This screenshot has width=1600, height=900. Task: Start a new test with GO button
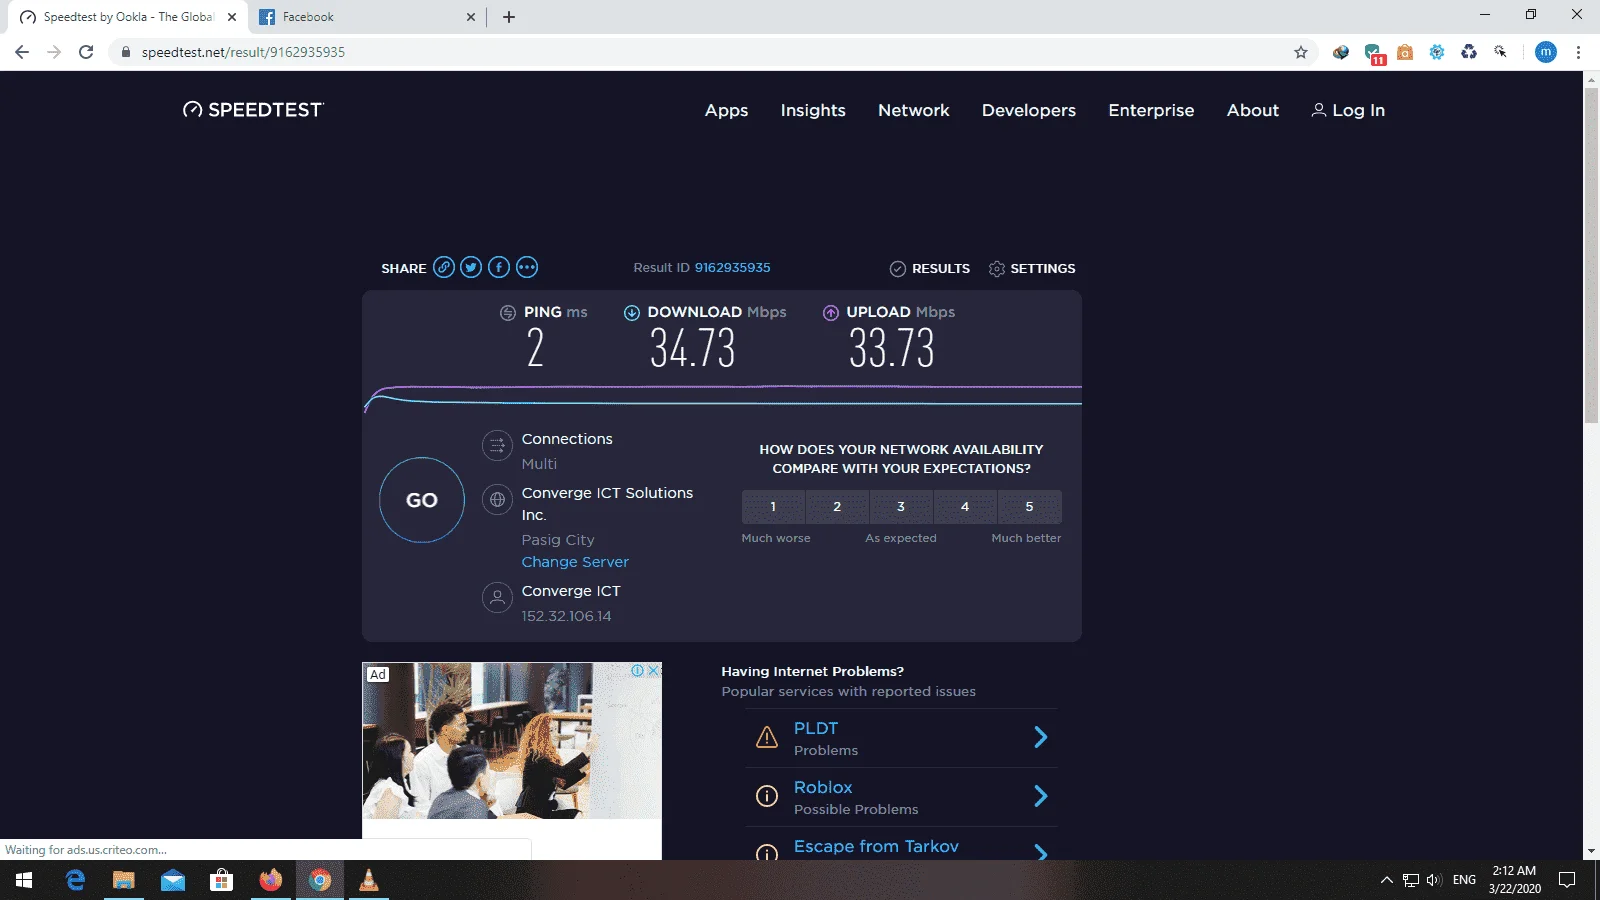pos(422,500)
